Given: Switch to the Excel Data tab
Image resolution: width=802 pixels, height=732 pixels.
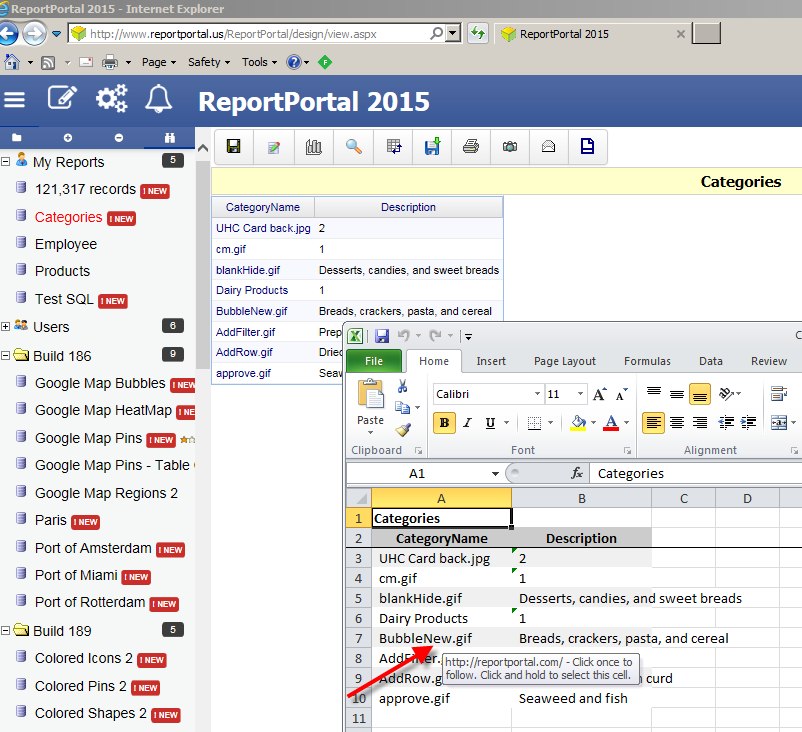Looking at the screenshot, I should click(710, 361).
